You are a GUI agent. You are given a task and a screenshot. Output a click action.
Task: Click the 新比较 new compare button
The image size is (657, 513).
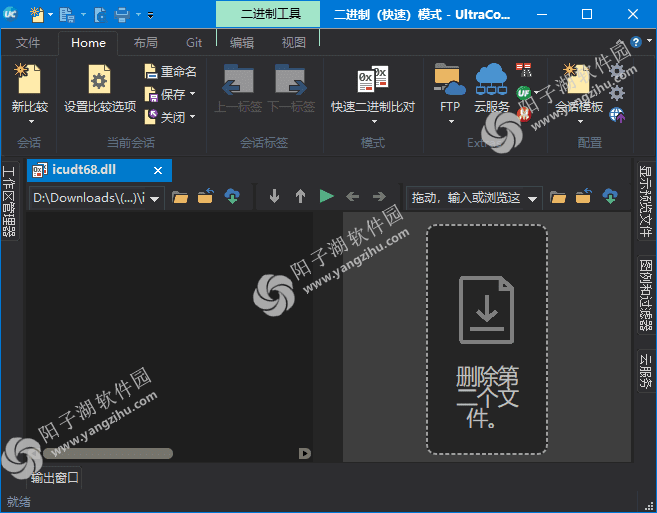tap(29, 93)
